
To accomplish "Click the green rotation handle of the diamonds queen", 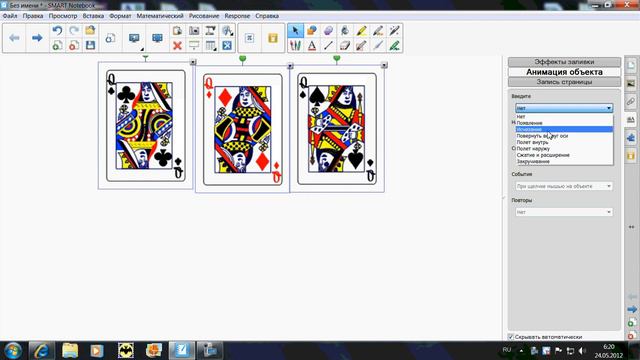I will click(242, 60).
